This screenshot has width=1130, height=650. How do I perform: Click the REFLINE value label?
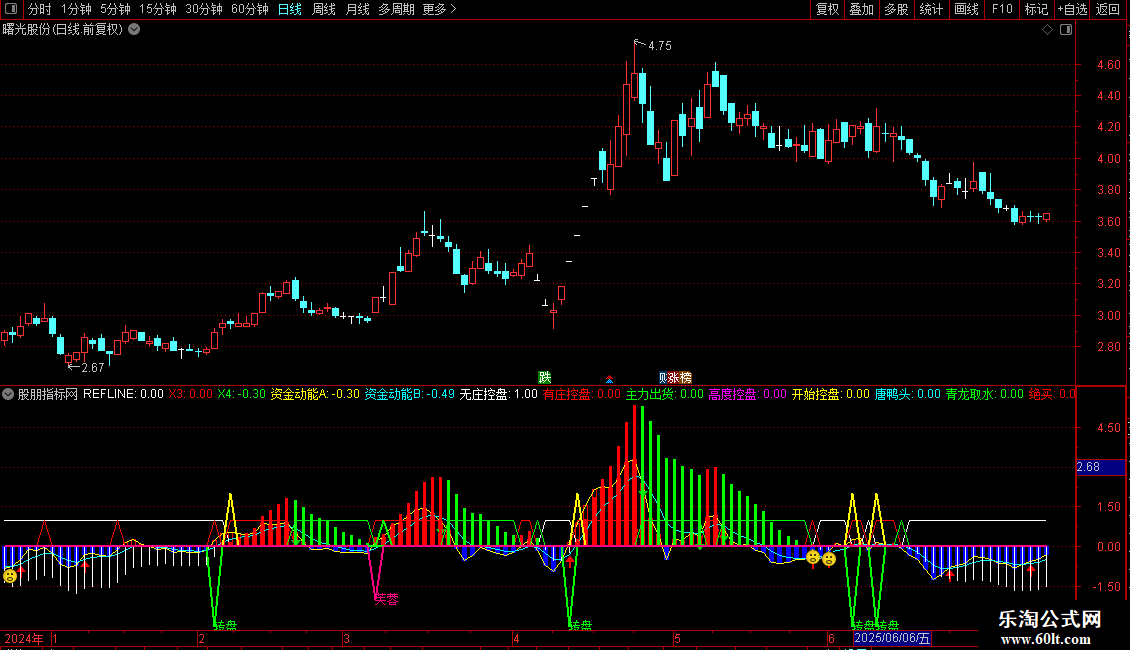(x=123, y=394)
